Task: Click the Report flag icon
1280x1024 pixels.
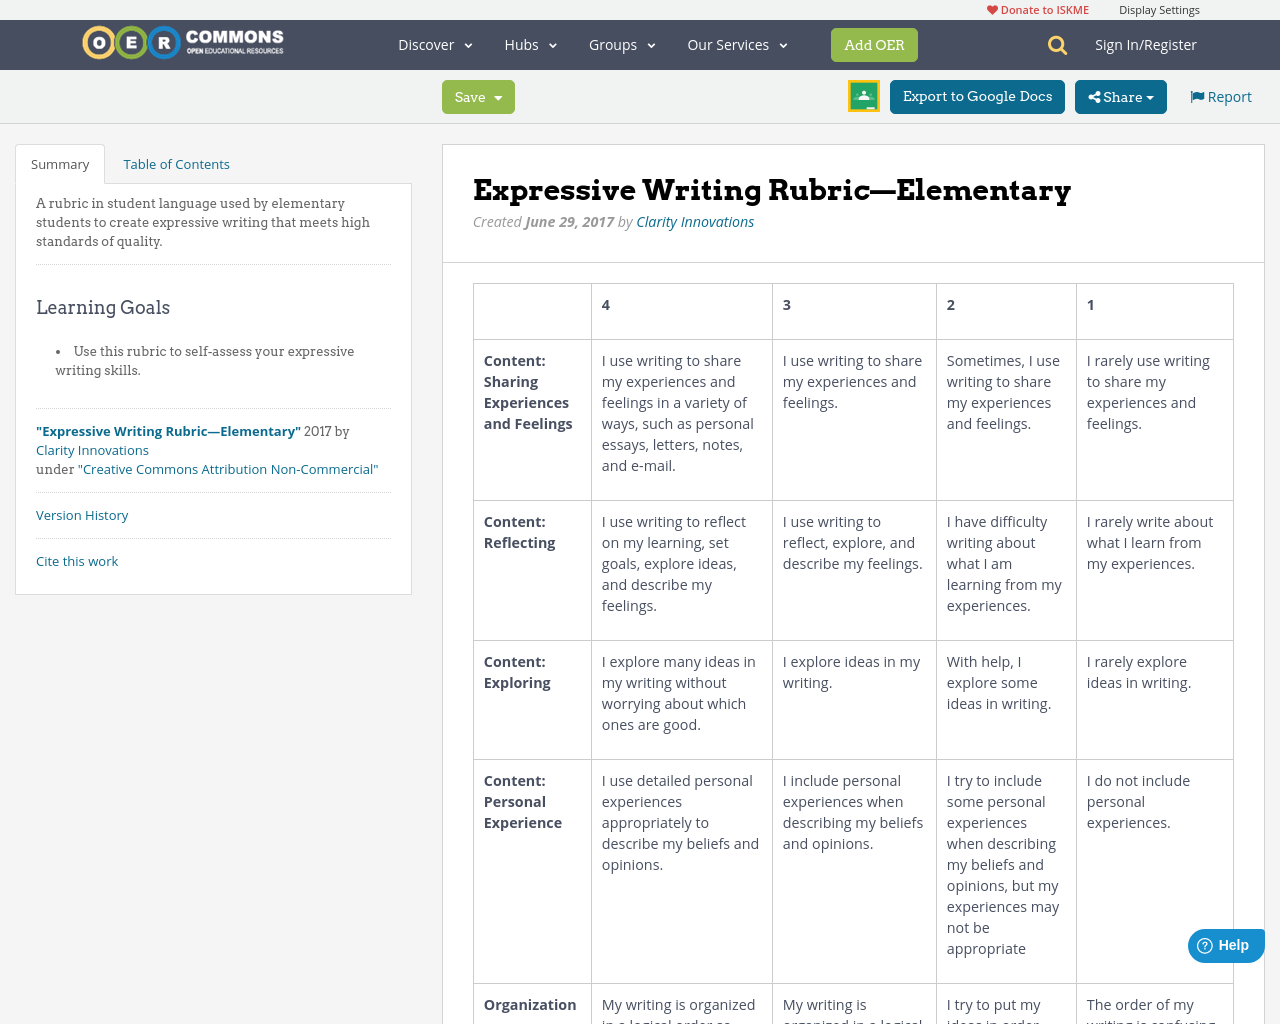Action: (1196, 96)
